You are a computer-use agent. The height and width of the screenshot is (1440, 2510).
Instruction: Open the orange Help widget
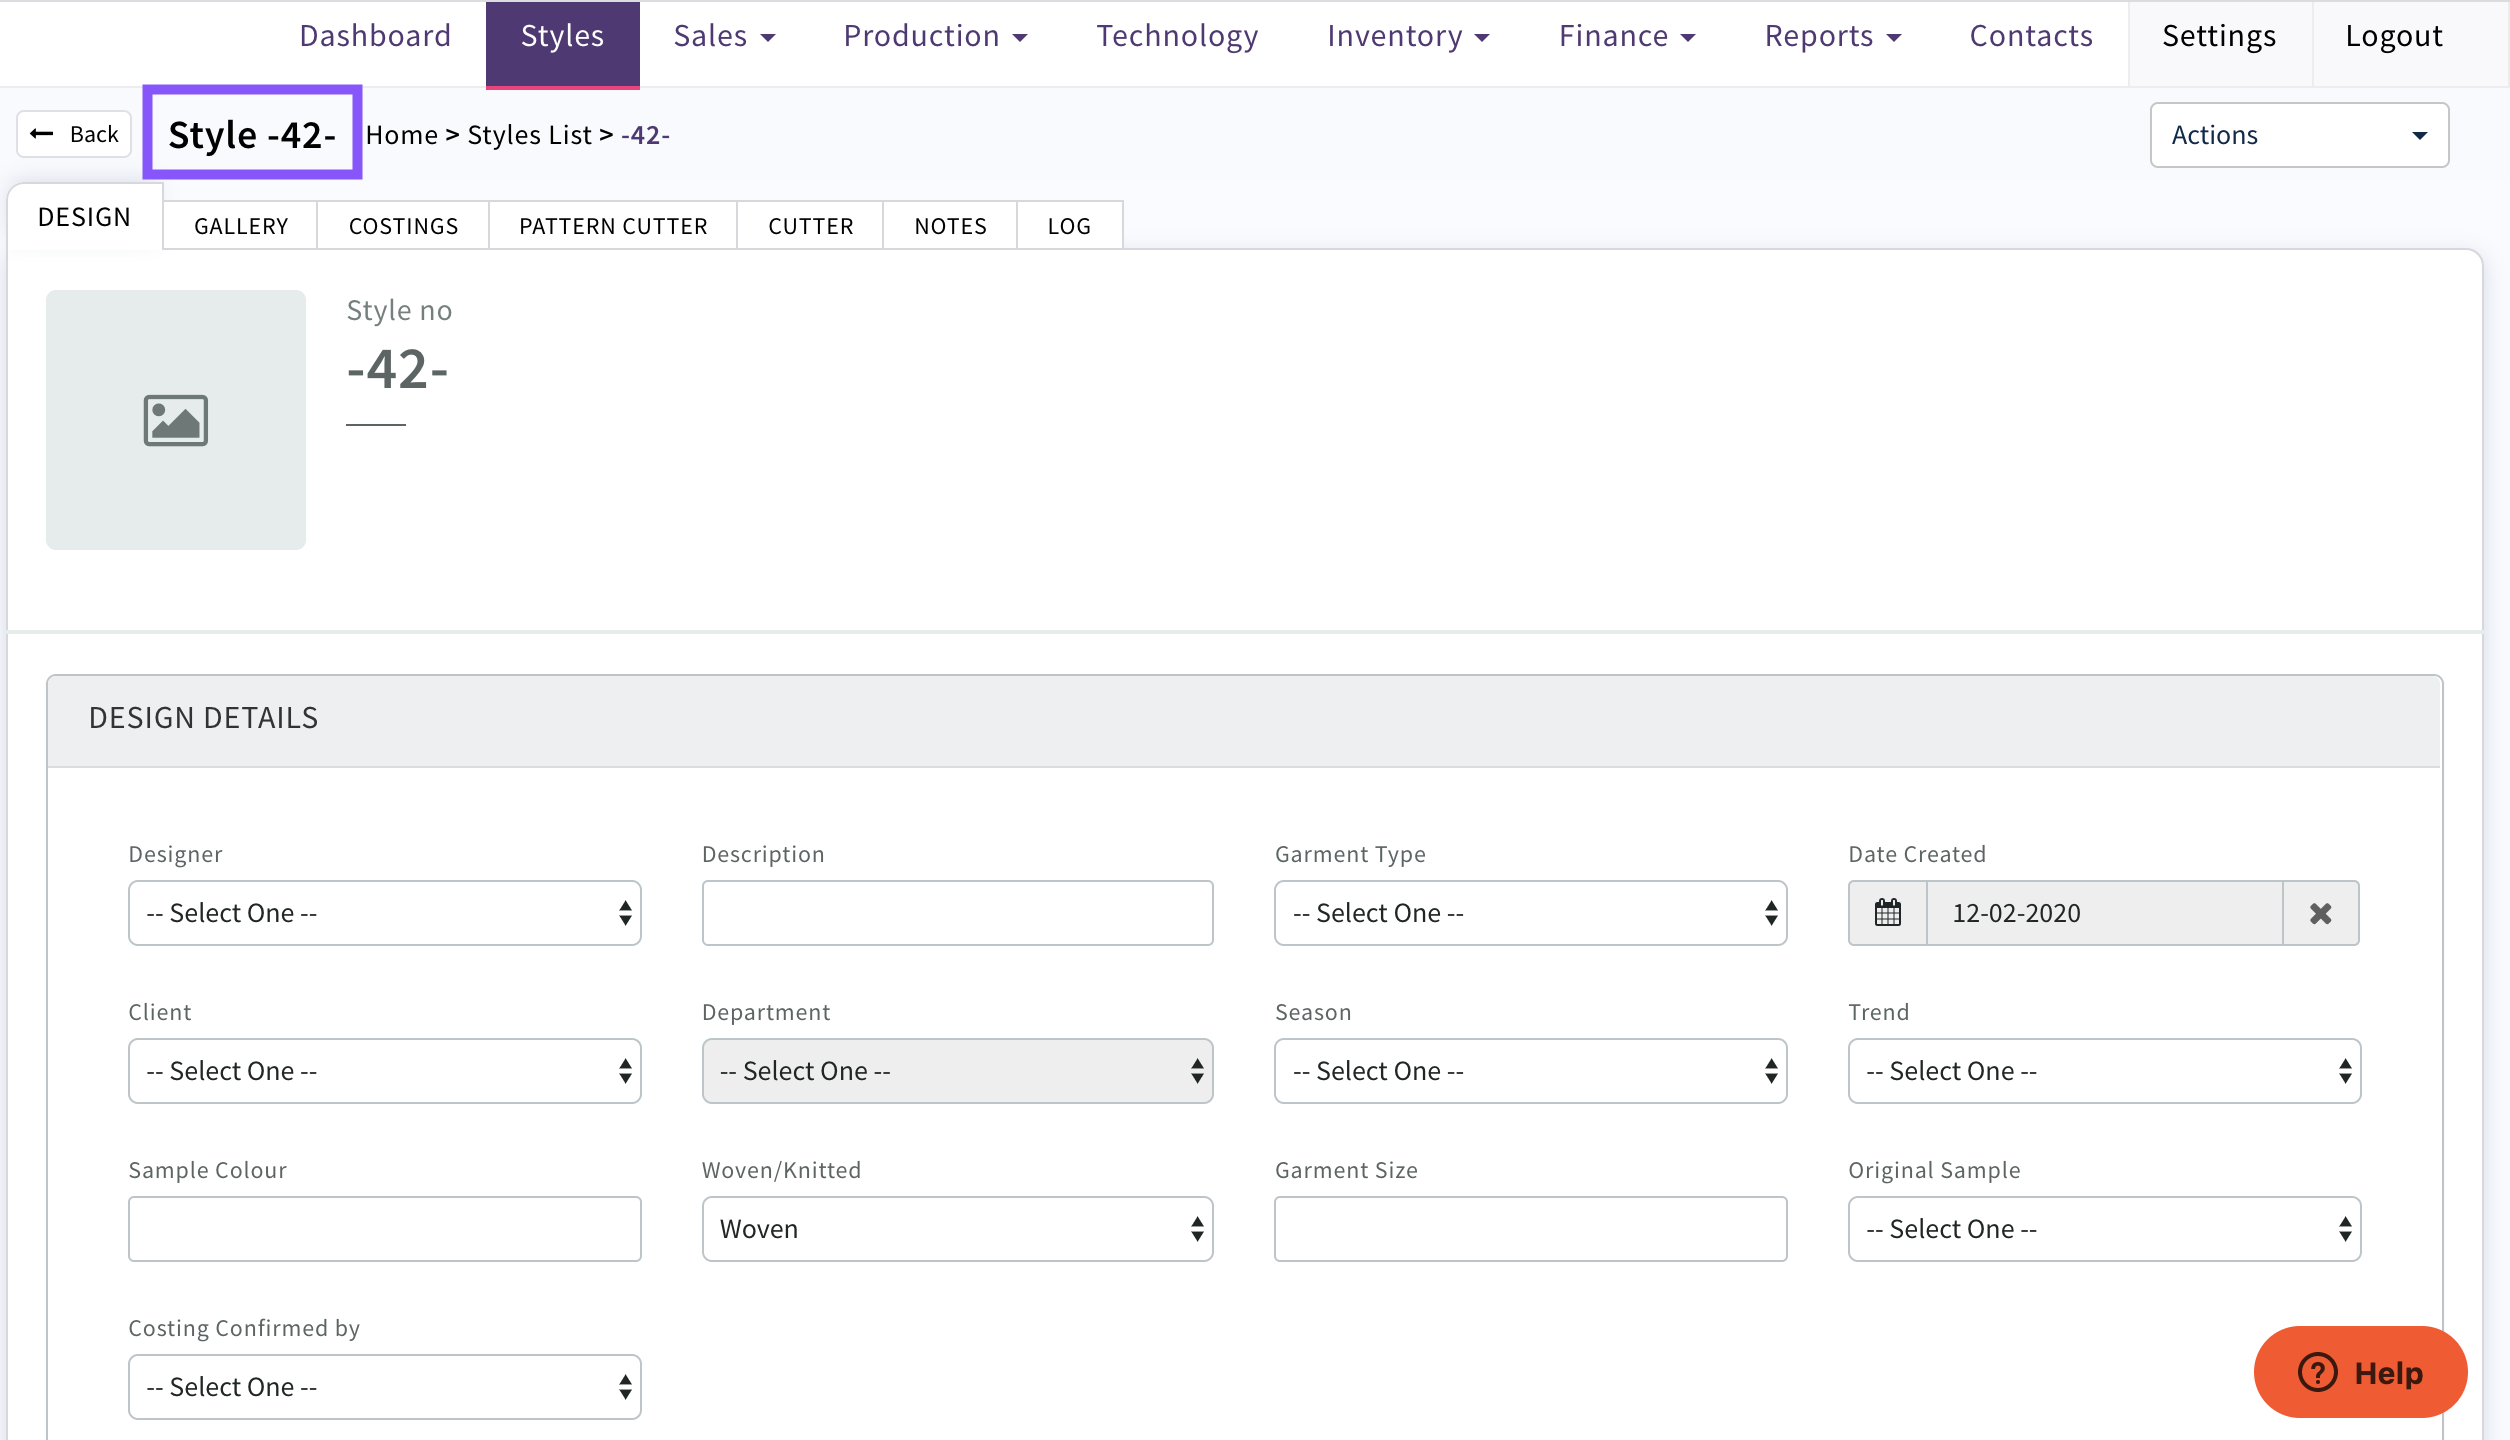coord(2360,1372)
